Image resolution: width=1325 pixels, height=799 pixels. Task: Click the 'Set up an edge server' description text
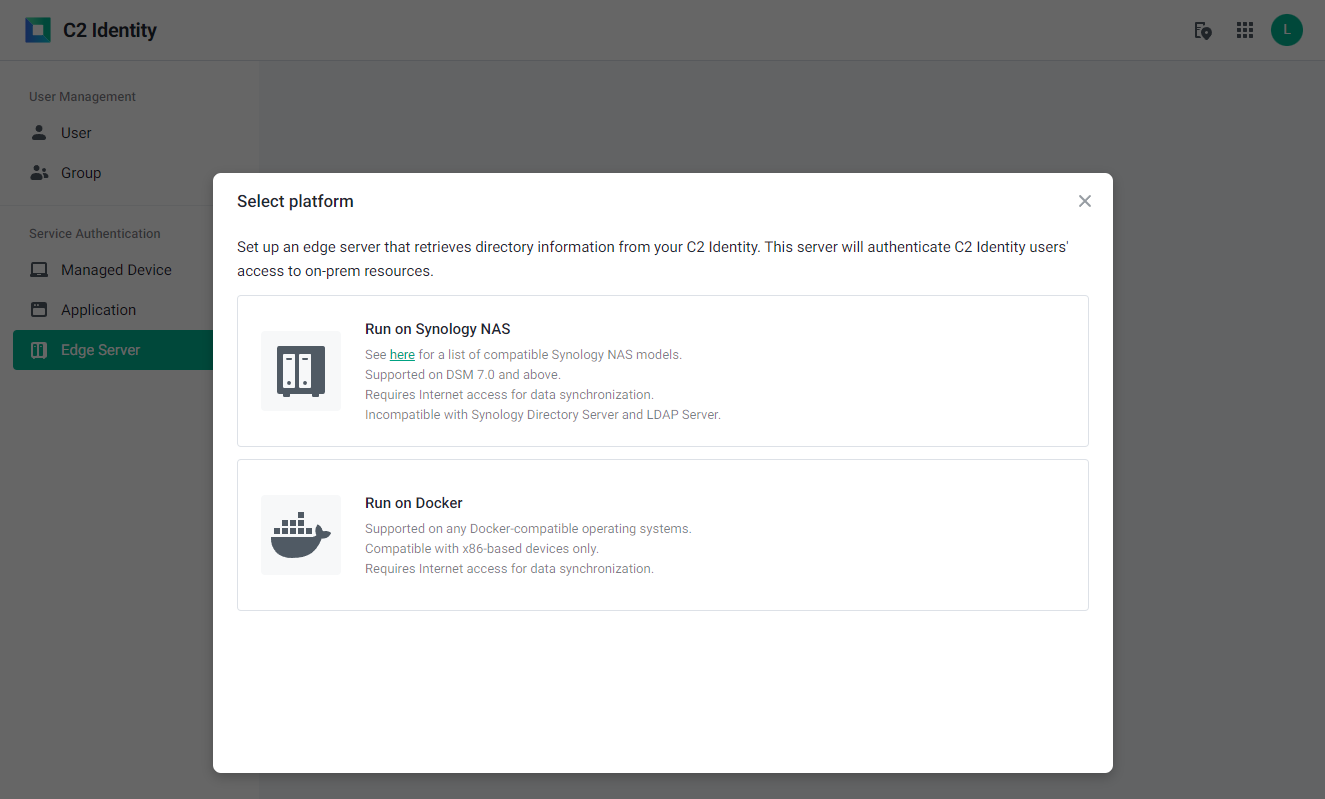pos(653,258)
